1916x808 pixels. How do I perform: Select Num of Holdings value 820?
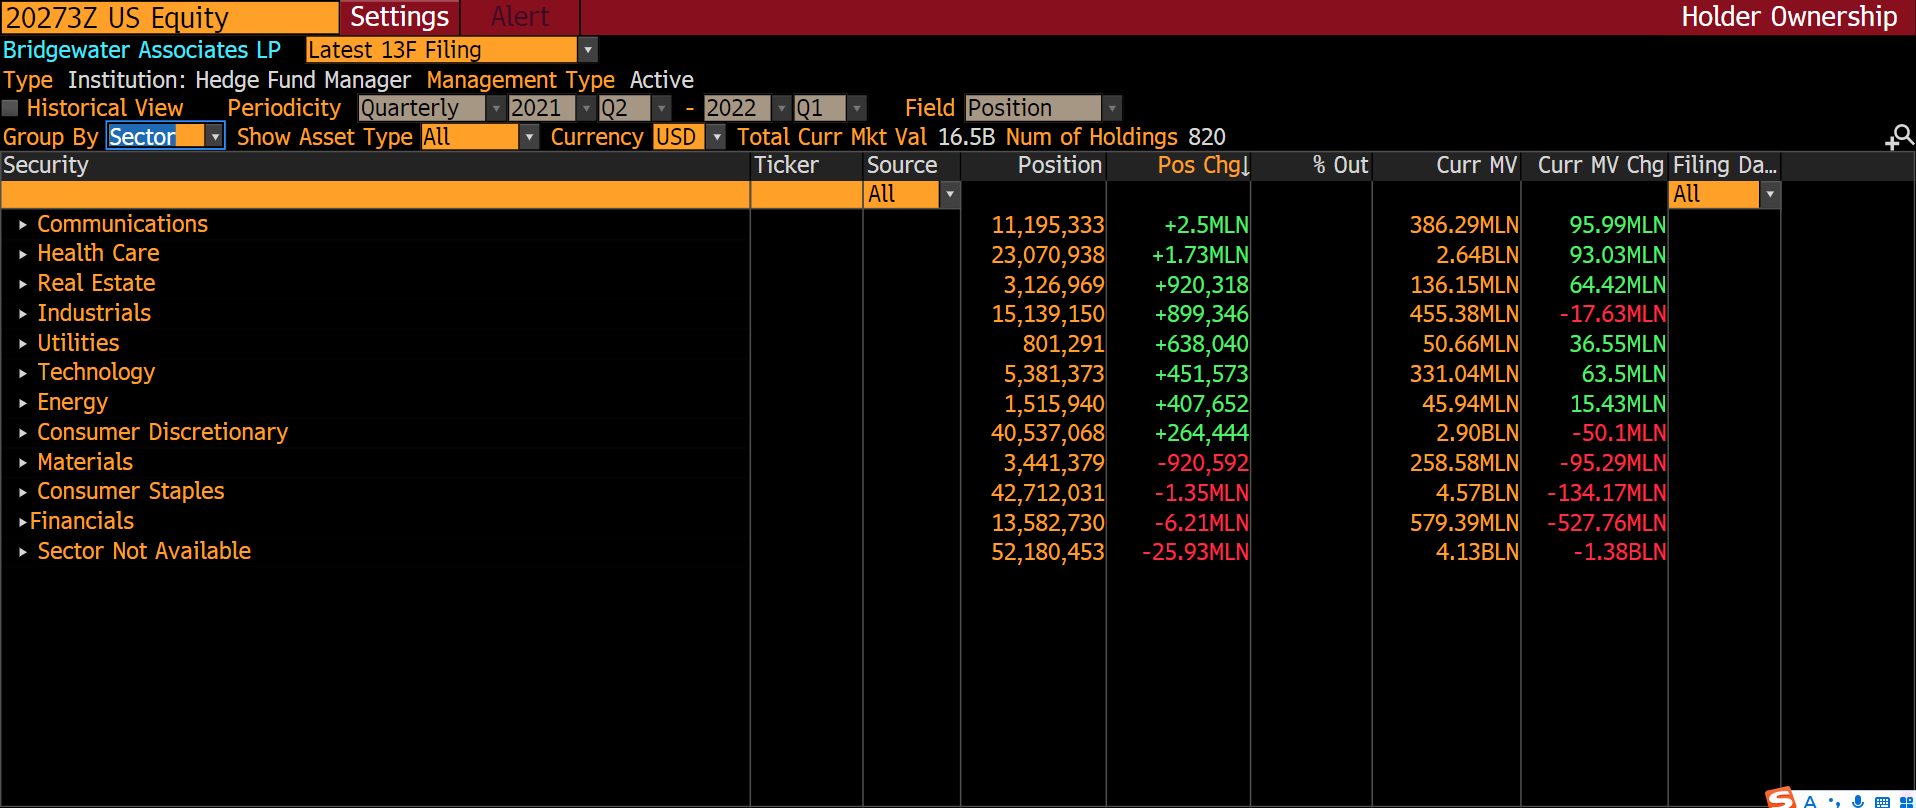(x=1207, y=137)
